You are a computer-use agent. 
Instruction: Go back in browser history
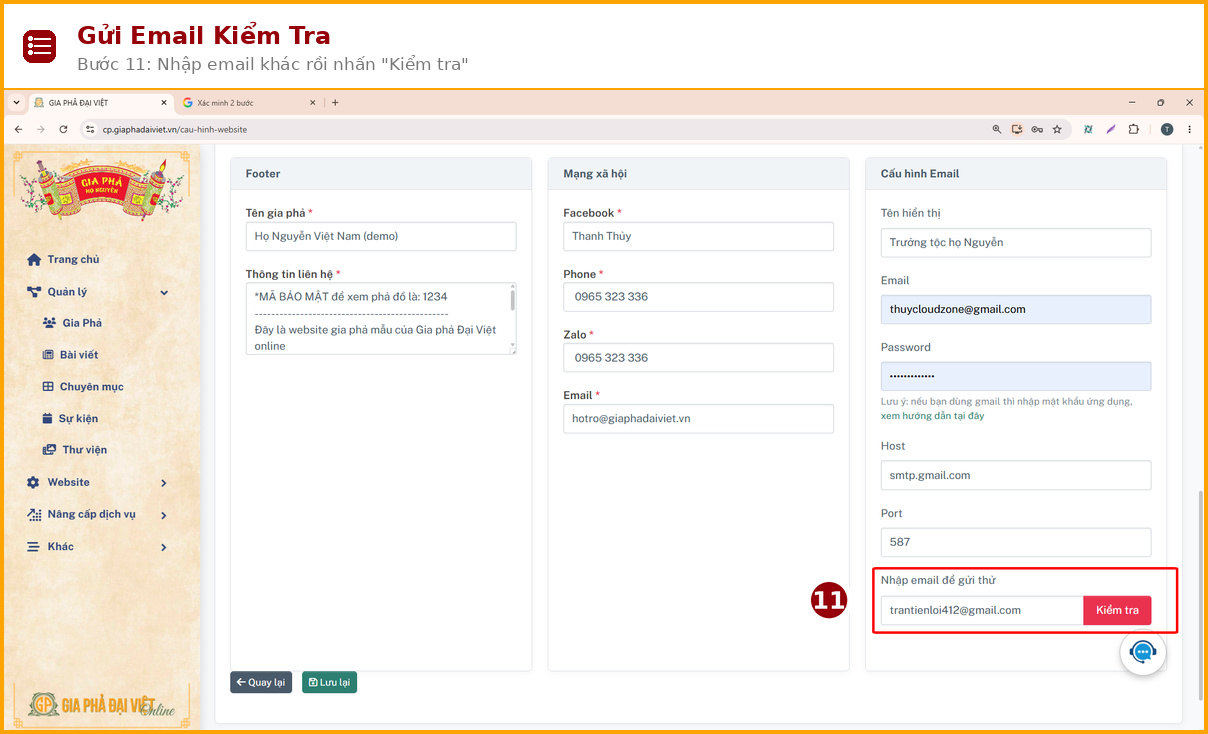[x=18, y=129]
